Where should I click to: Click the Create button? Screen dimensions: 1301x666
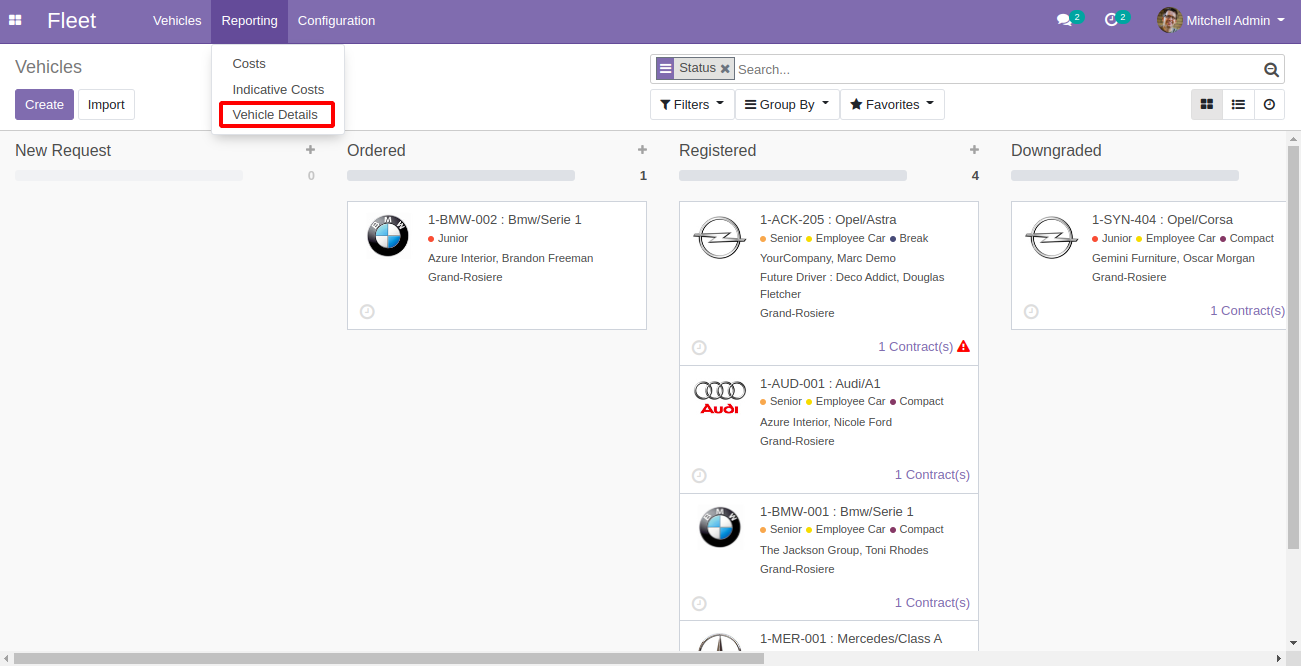tap(44, 104)
